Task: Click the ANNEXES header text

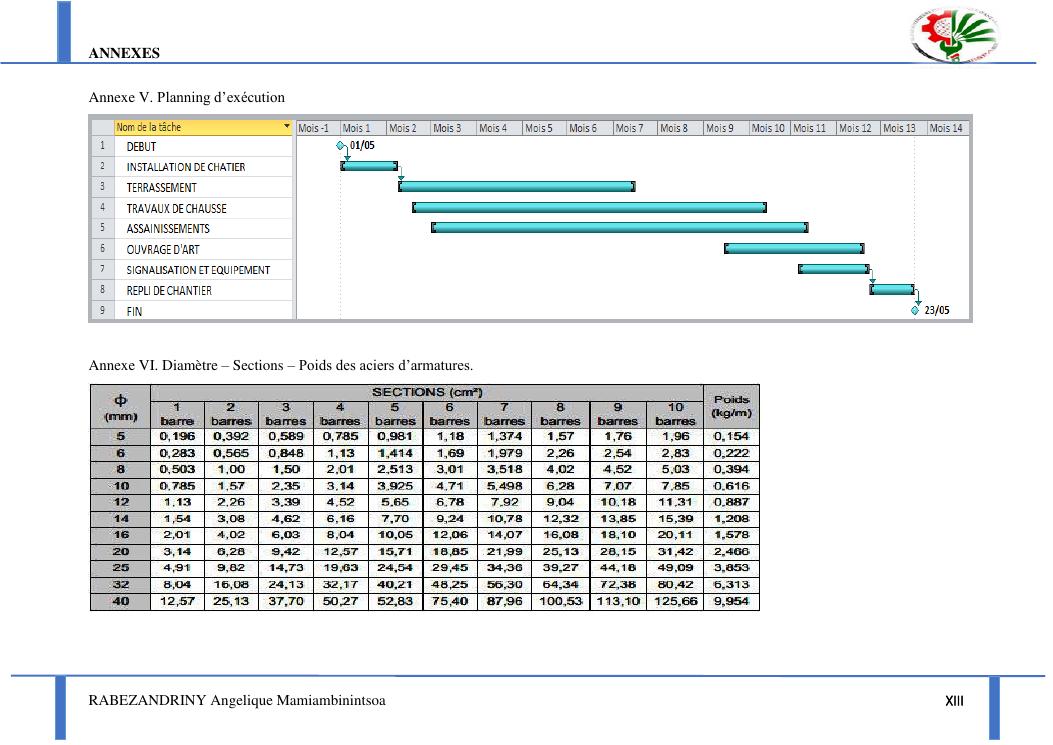Action: click(x=125, y=52)
